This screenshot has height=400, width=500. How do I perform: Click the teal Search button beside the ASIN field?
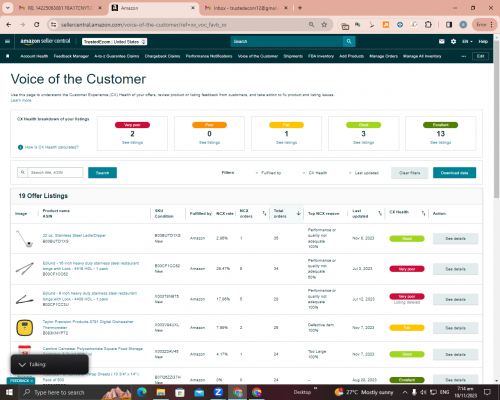[x=102, y=173]
